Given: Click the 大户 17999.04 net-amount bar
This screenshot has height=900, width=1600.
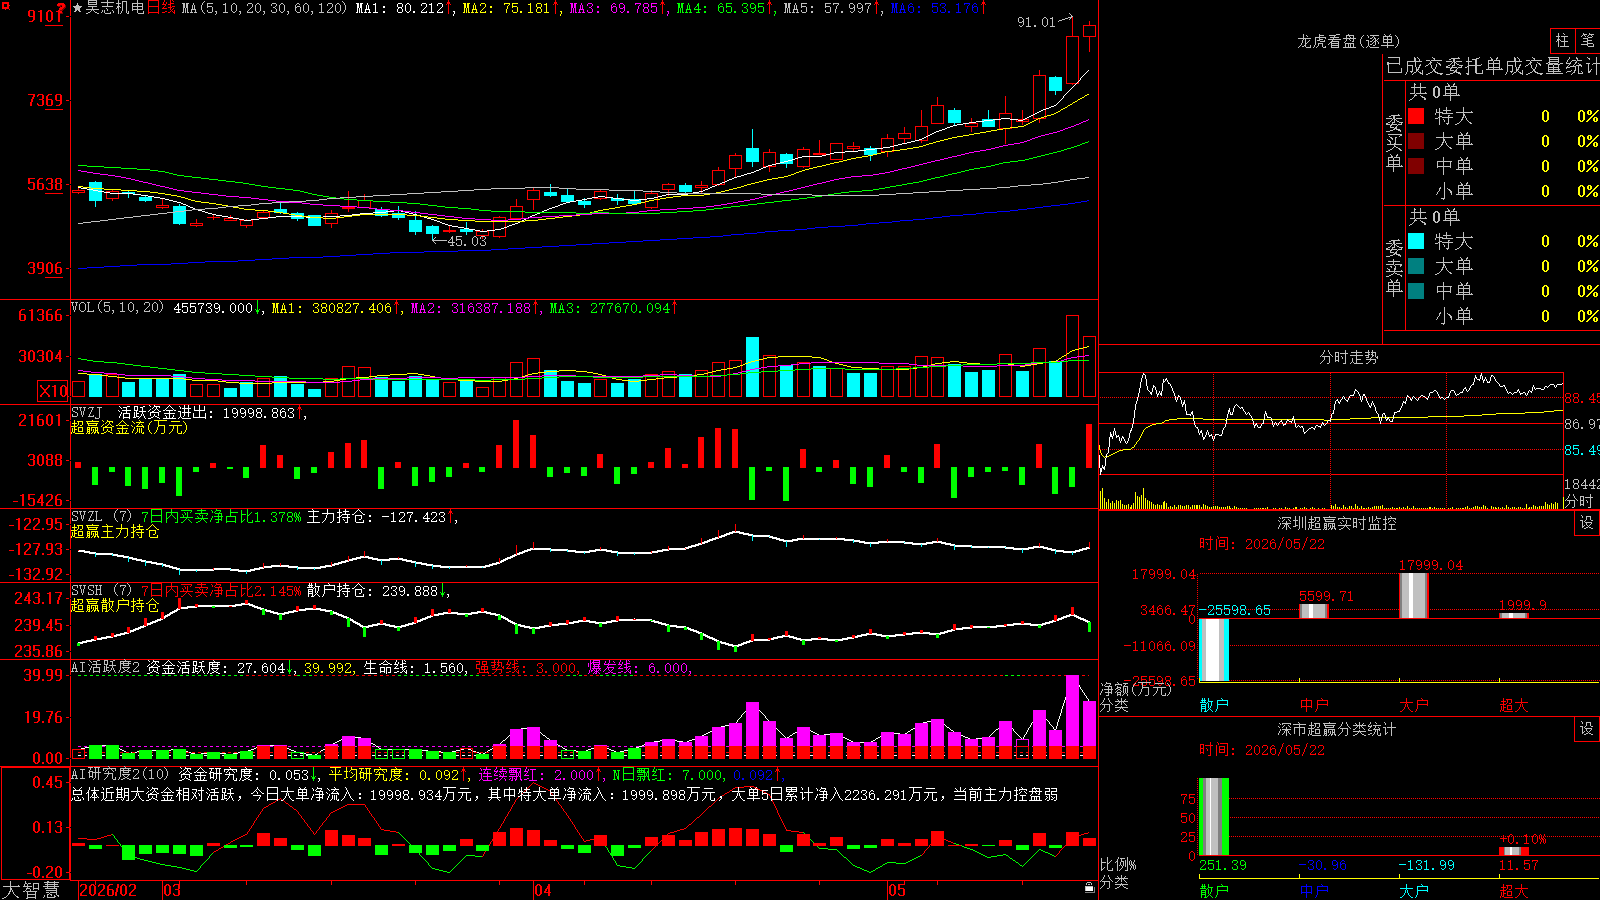Looking at the screenshot, I should 1414,595.
